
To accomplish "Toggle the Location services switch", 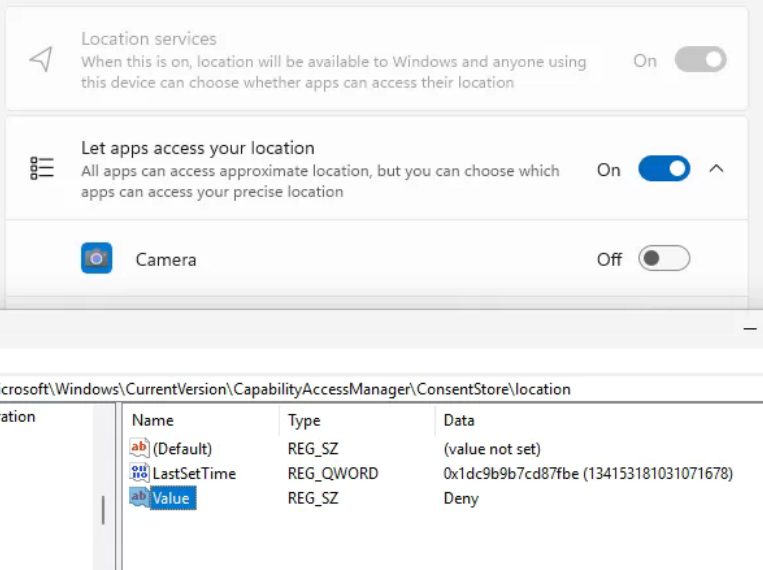I will (699, 60).
